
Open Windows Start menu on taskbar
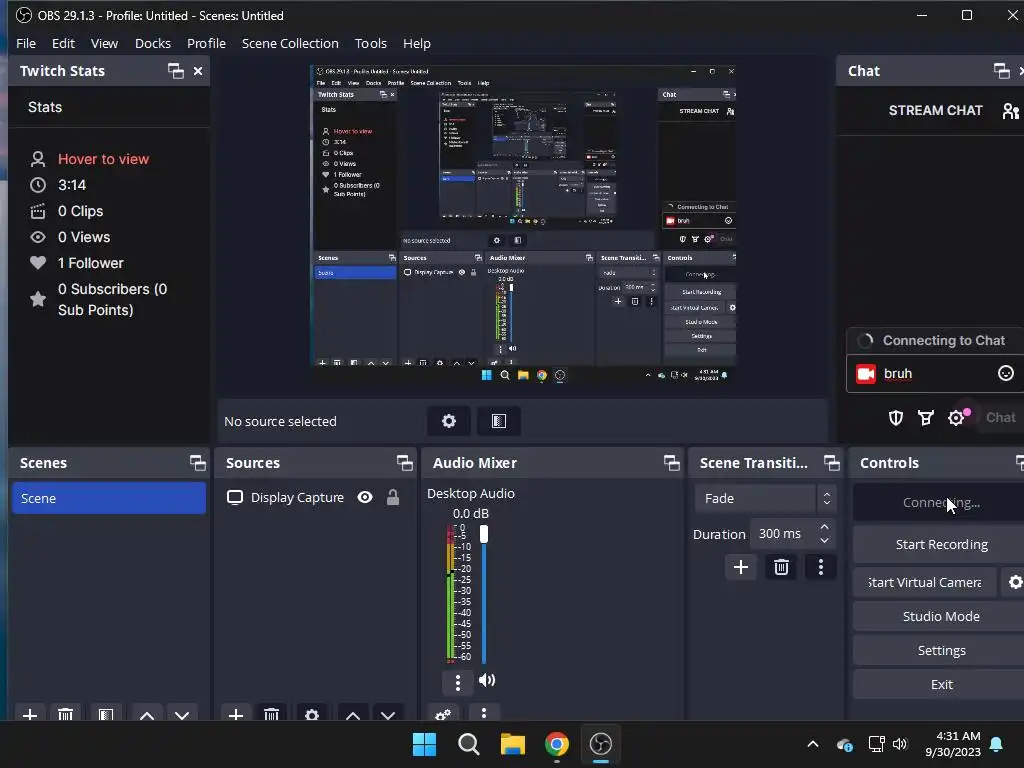[x=424, y=744]
